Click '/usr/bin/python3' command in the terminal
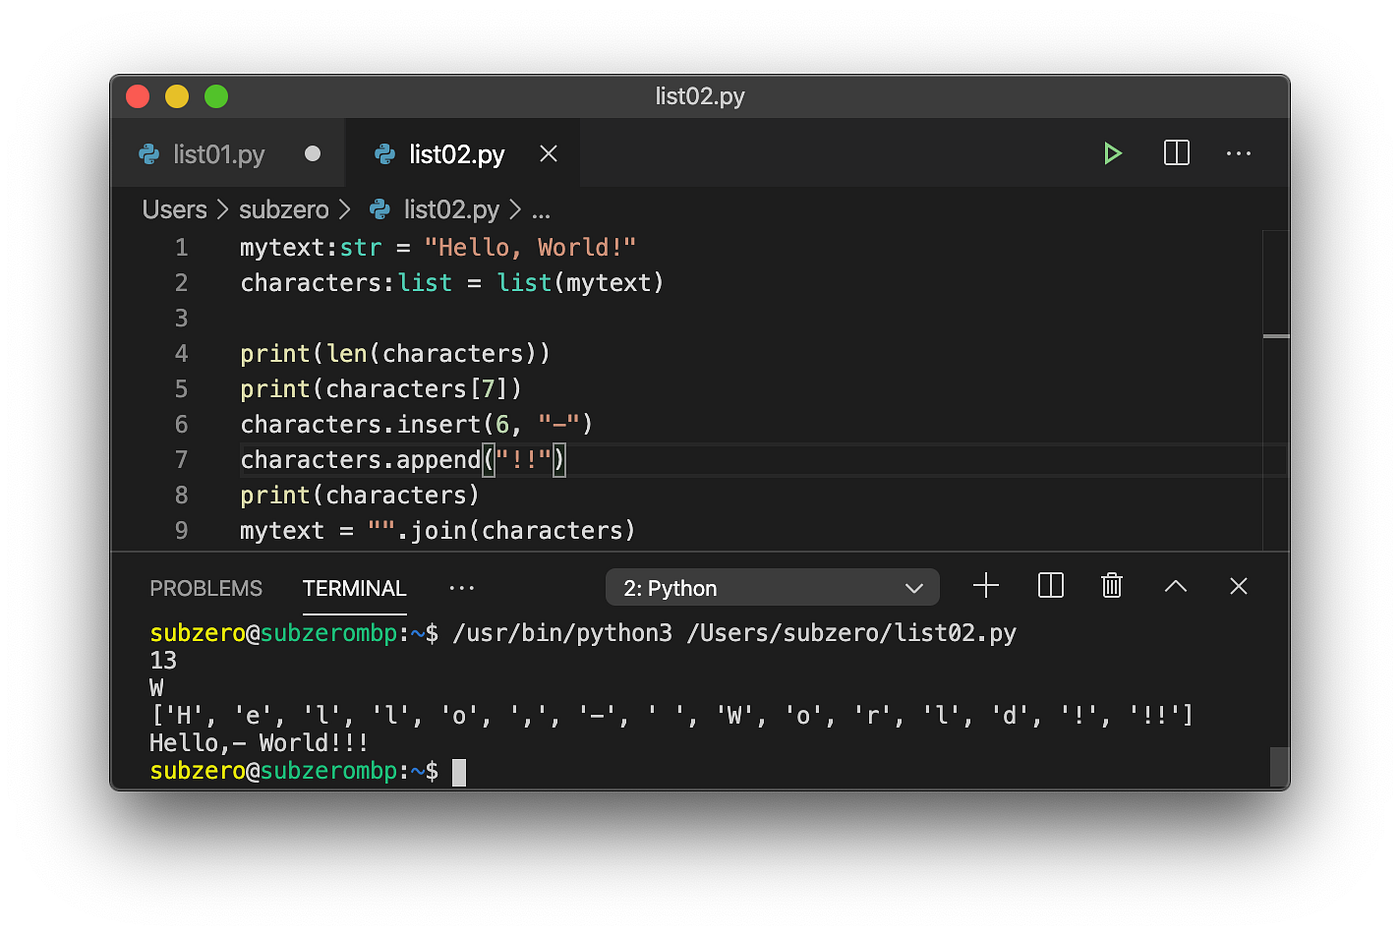The image size is (1400, 936). pyautogui.click(x=562, y=633)
